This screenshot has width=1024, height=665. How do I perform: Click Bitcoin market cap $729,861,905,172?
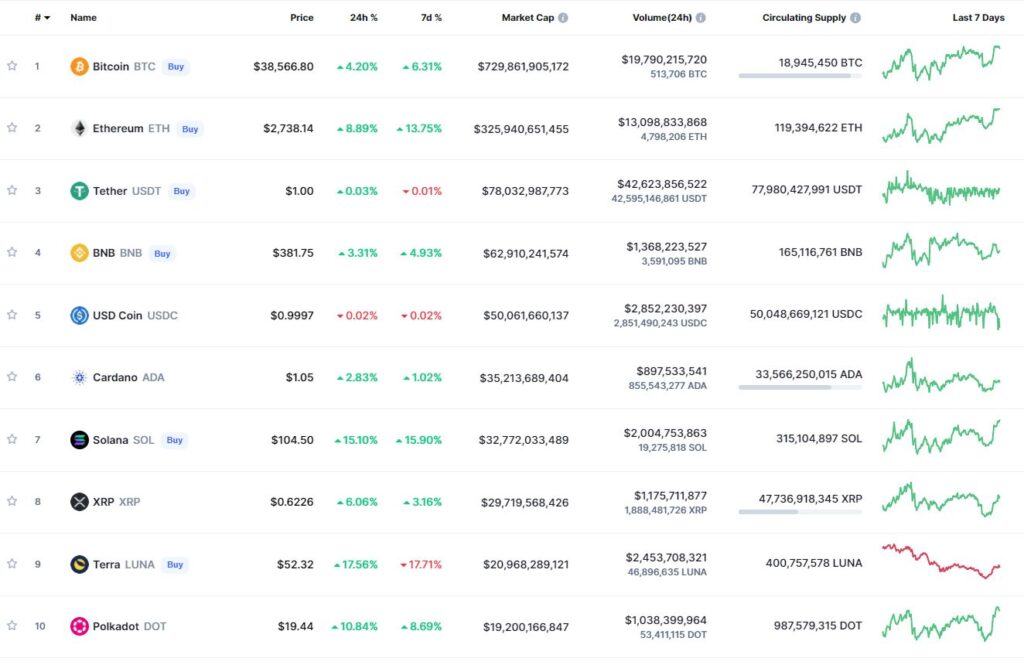[x=523, y=67]
